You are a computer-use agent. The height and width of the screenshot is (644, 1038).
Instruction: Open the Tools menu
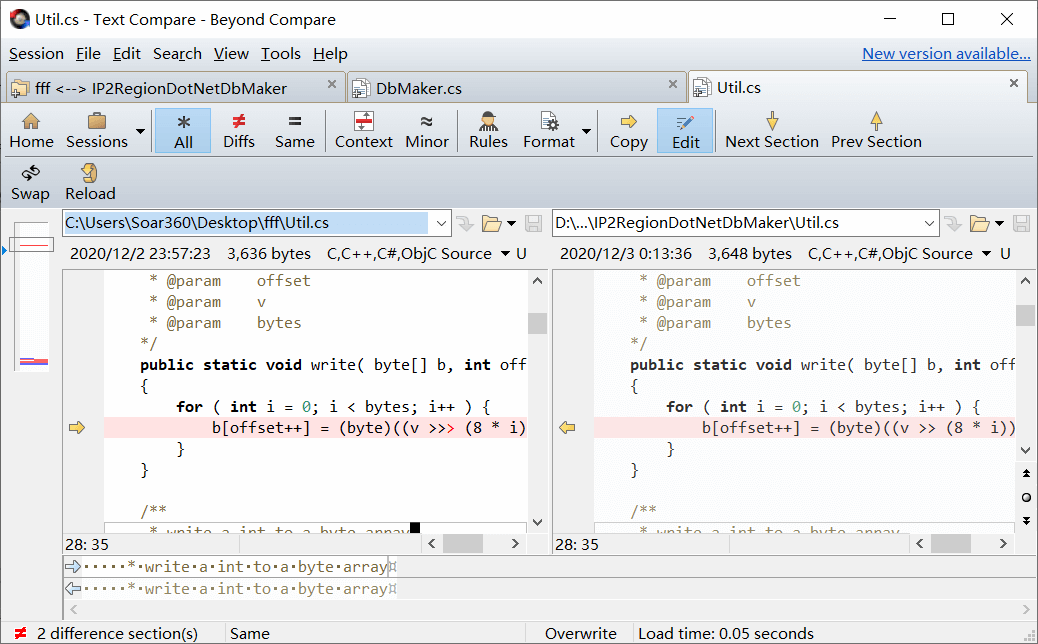281,54
